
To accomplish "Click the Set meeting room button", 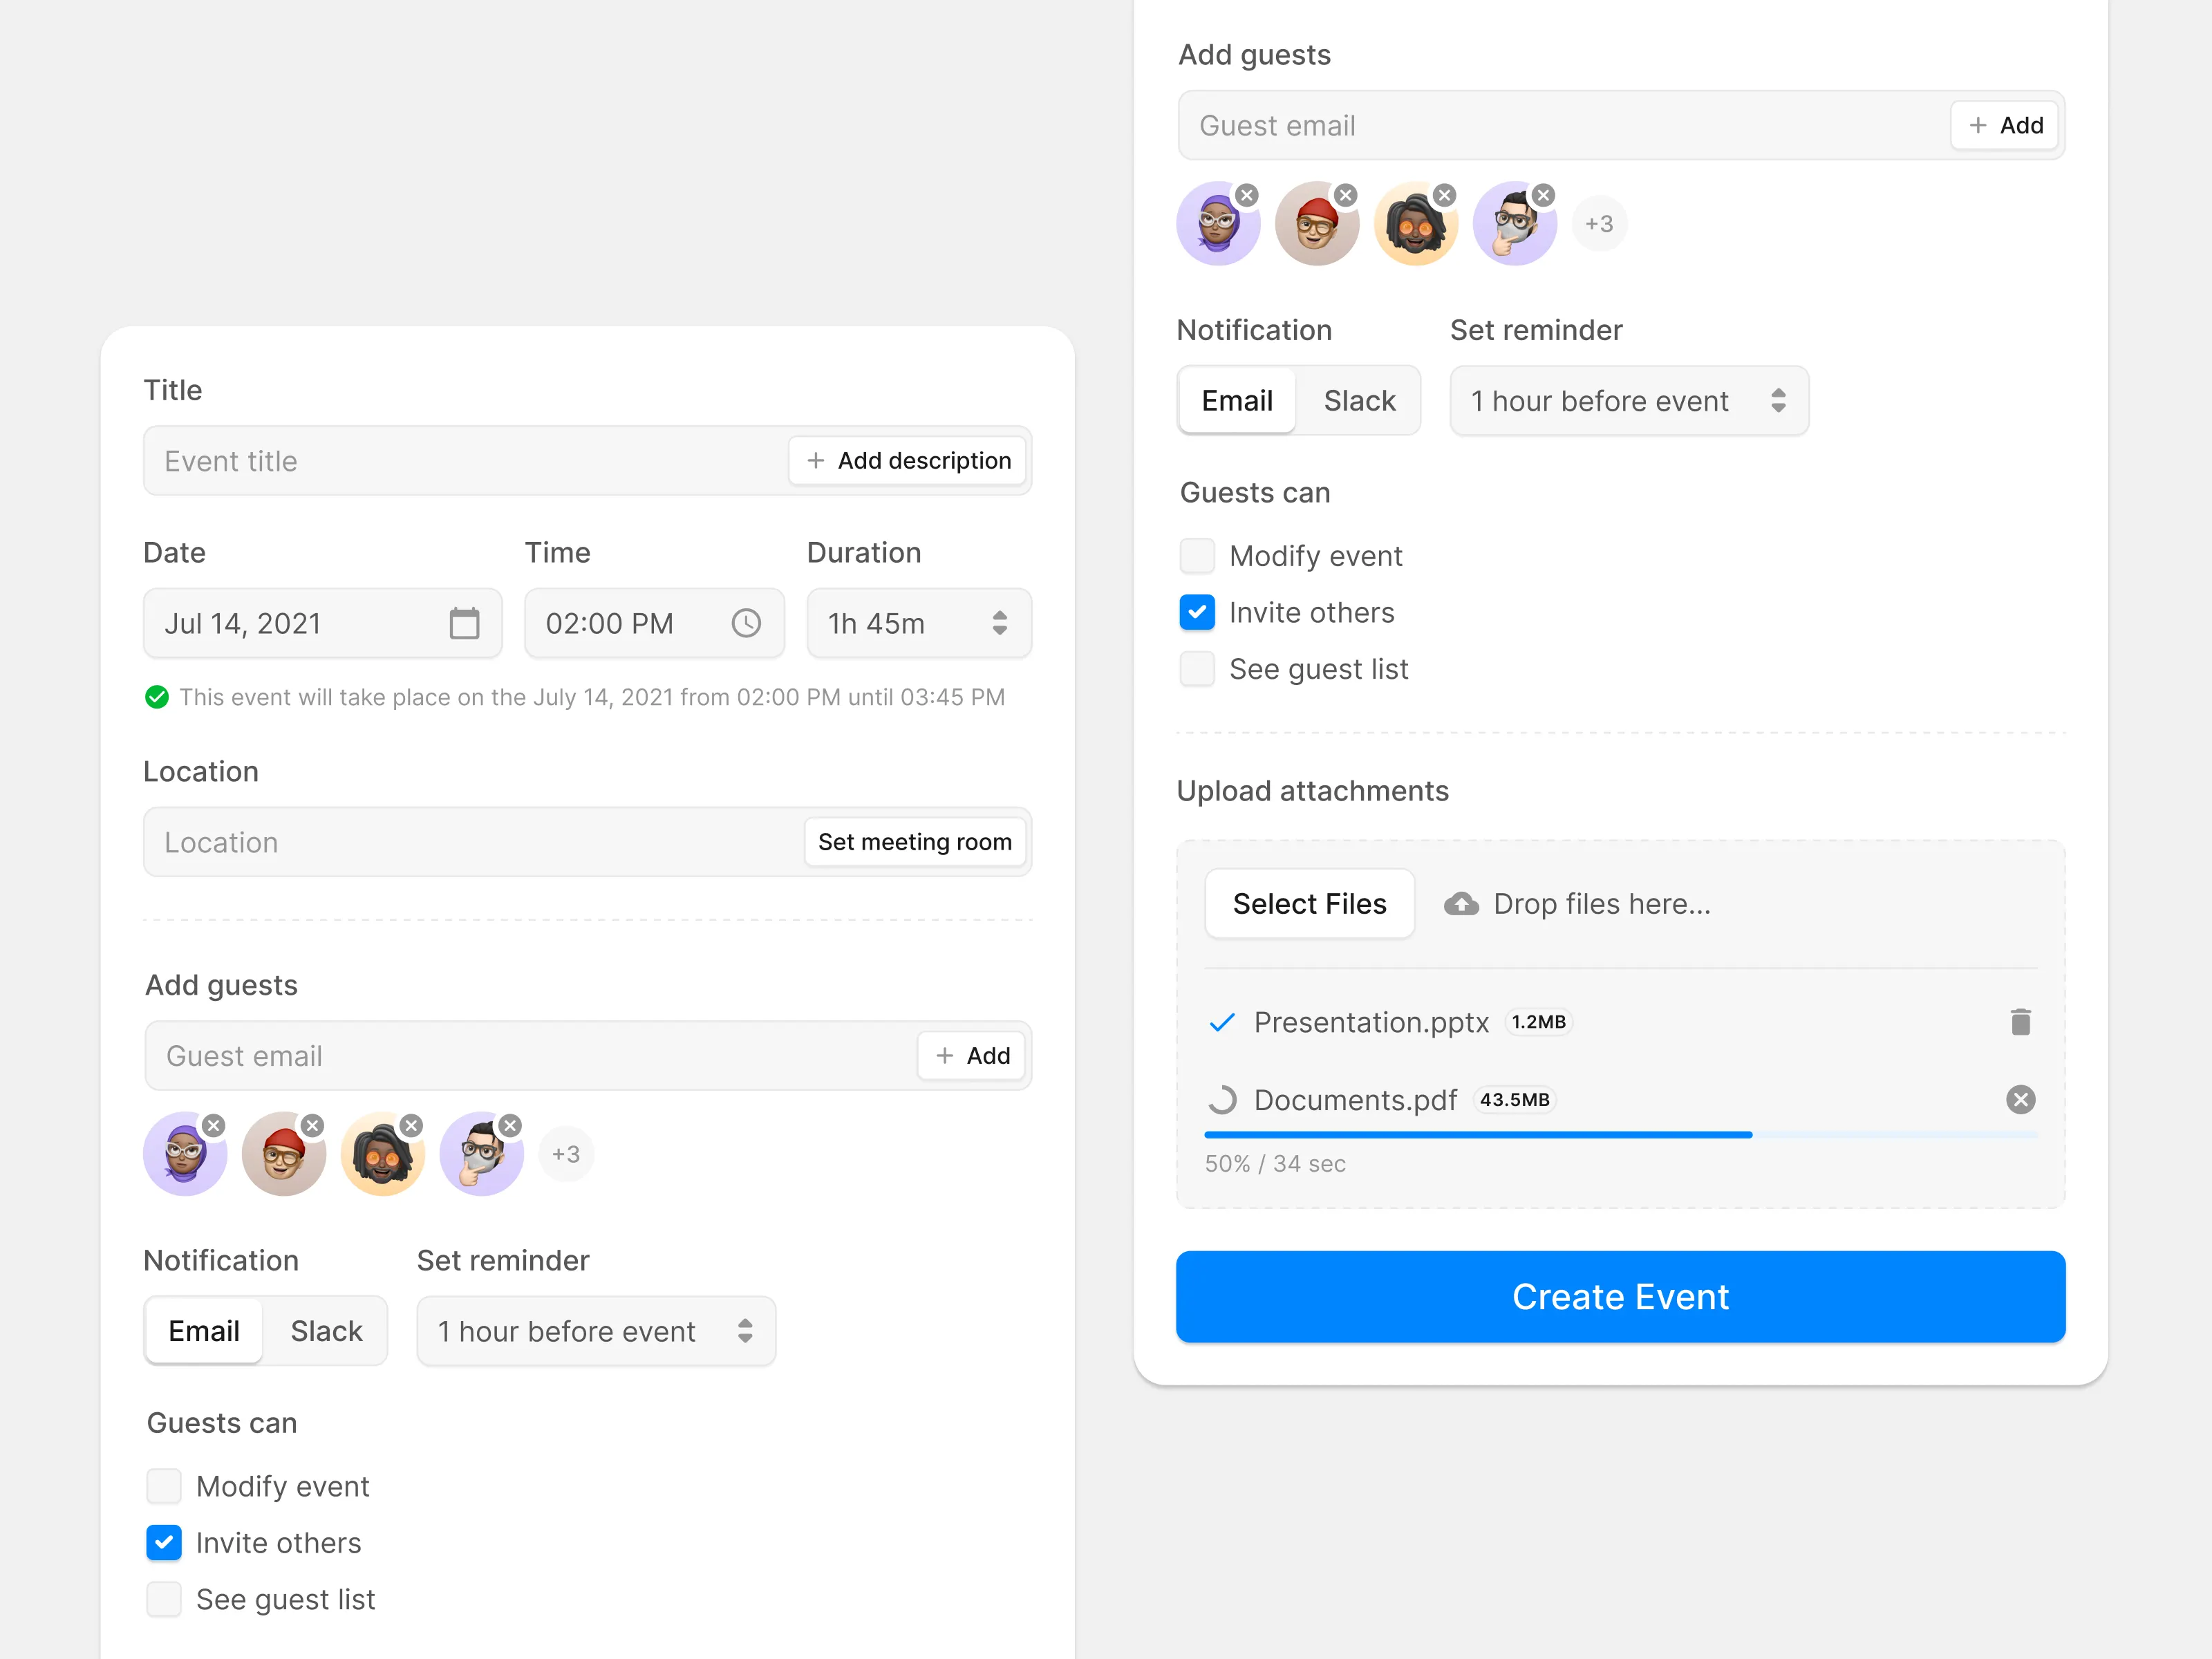I will pyautogui.click(x=915, y=842).
